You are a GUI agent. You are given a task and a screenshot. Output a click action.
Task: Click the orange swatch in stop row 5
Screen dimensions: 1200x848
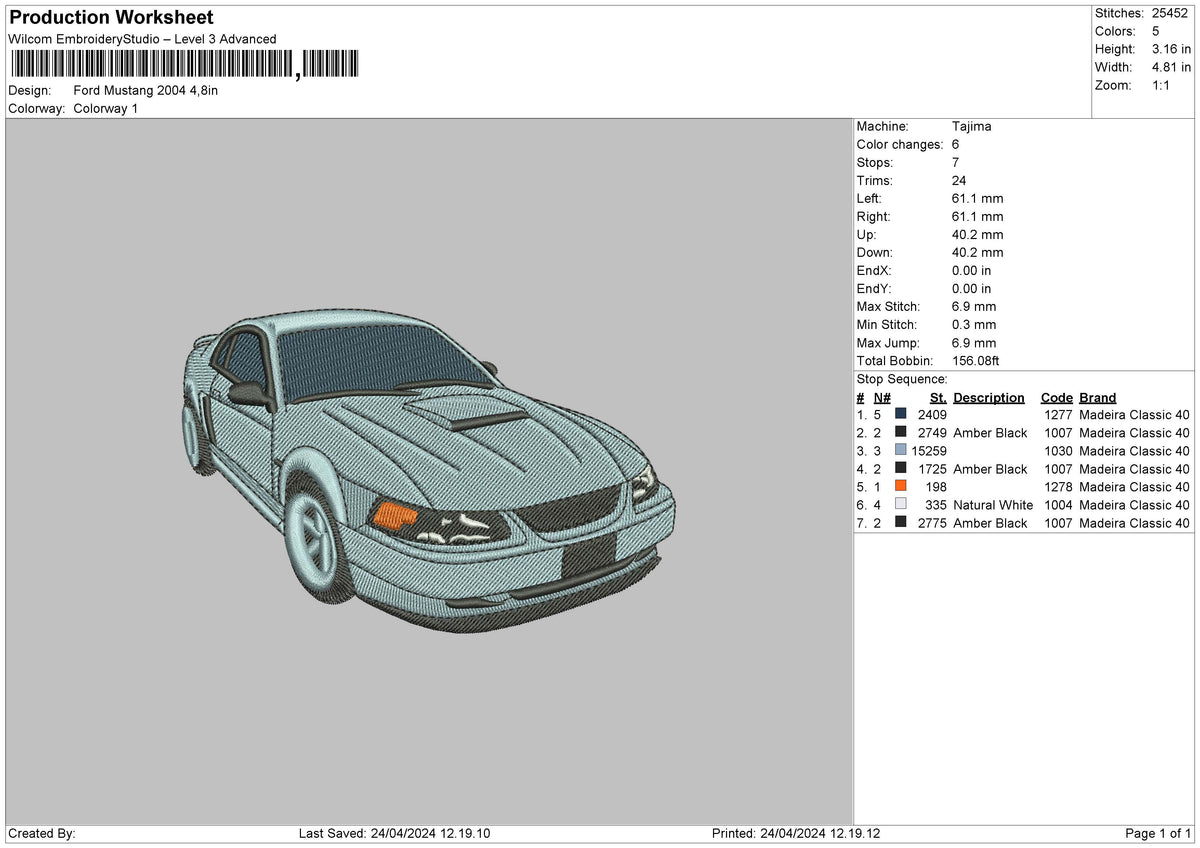(x=901, y=486)
